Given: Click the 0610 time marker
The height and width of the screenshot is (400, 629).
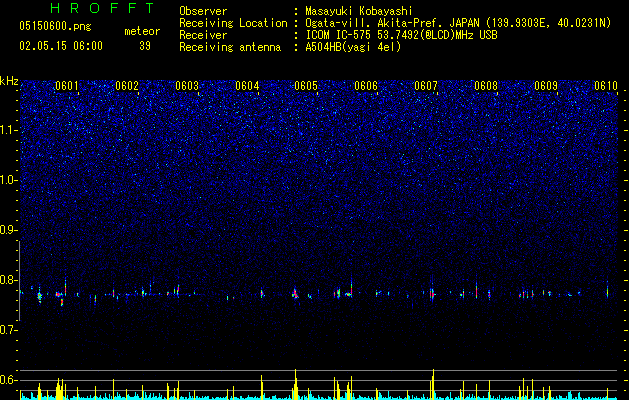Looking at the screenshot, I should [x=606, y=86].
